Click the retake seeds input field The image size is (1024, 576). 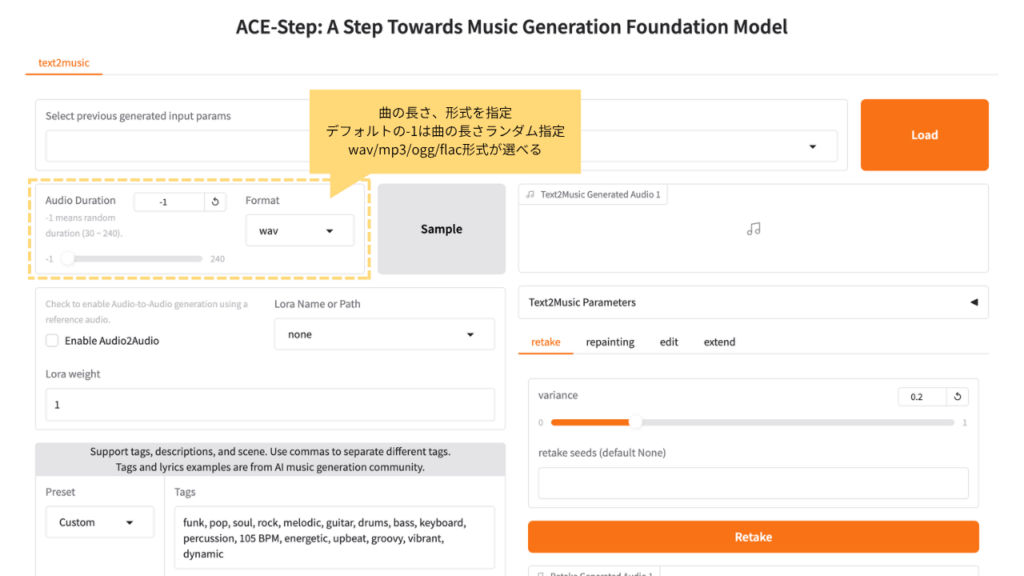point(753,483)
